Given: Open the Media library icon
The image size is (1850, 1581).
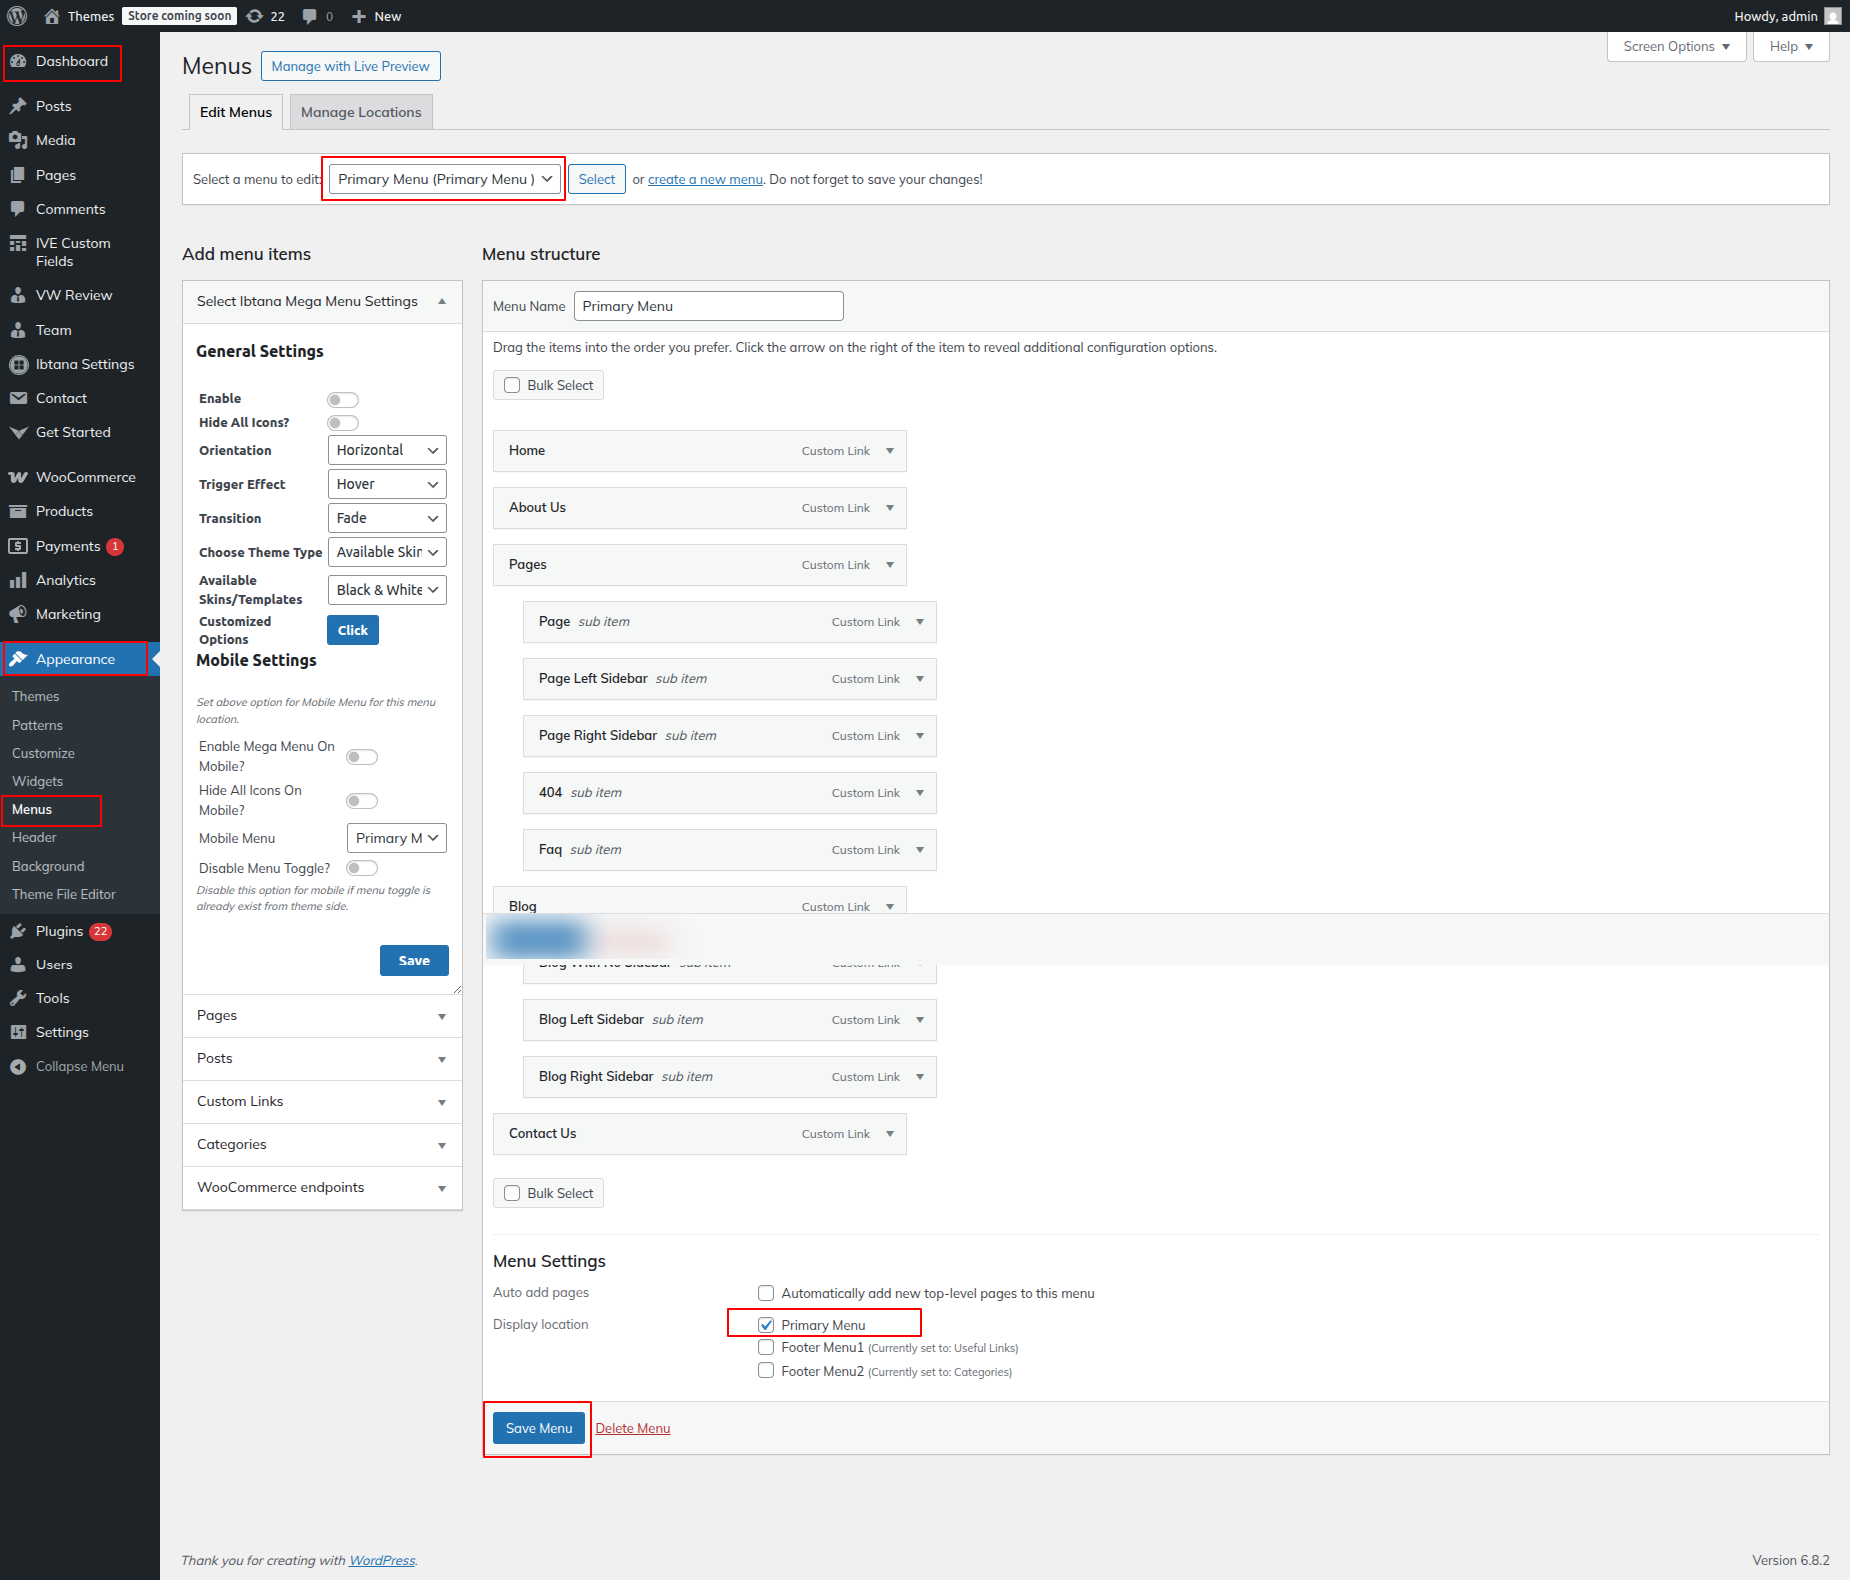Looking at the screenshot, I should 18,140.
